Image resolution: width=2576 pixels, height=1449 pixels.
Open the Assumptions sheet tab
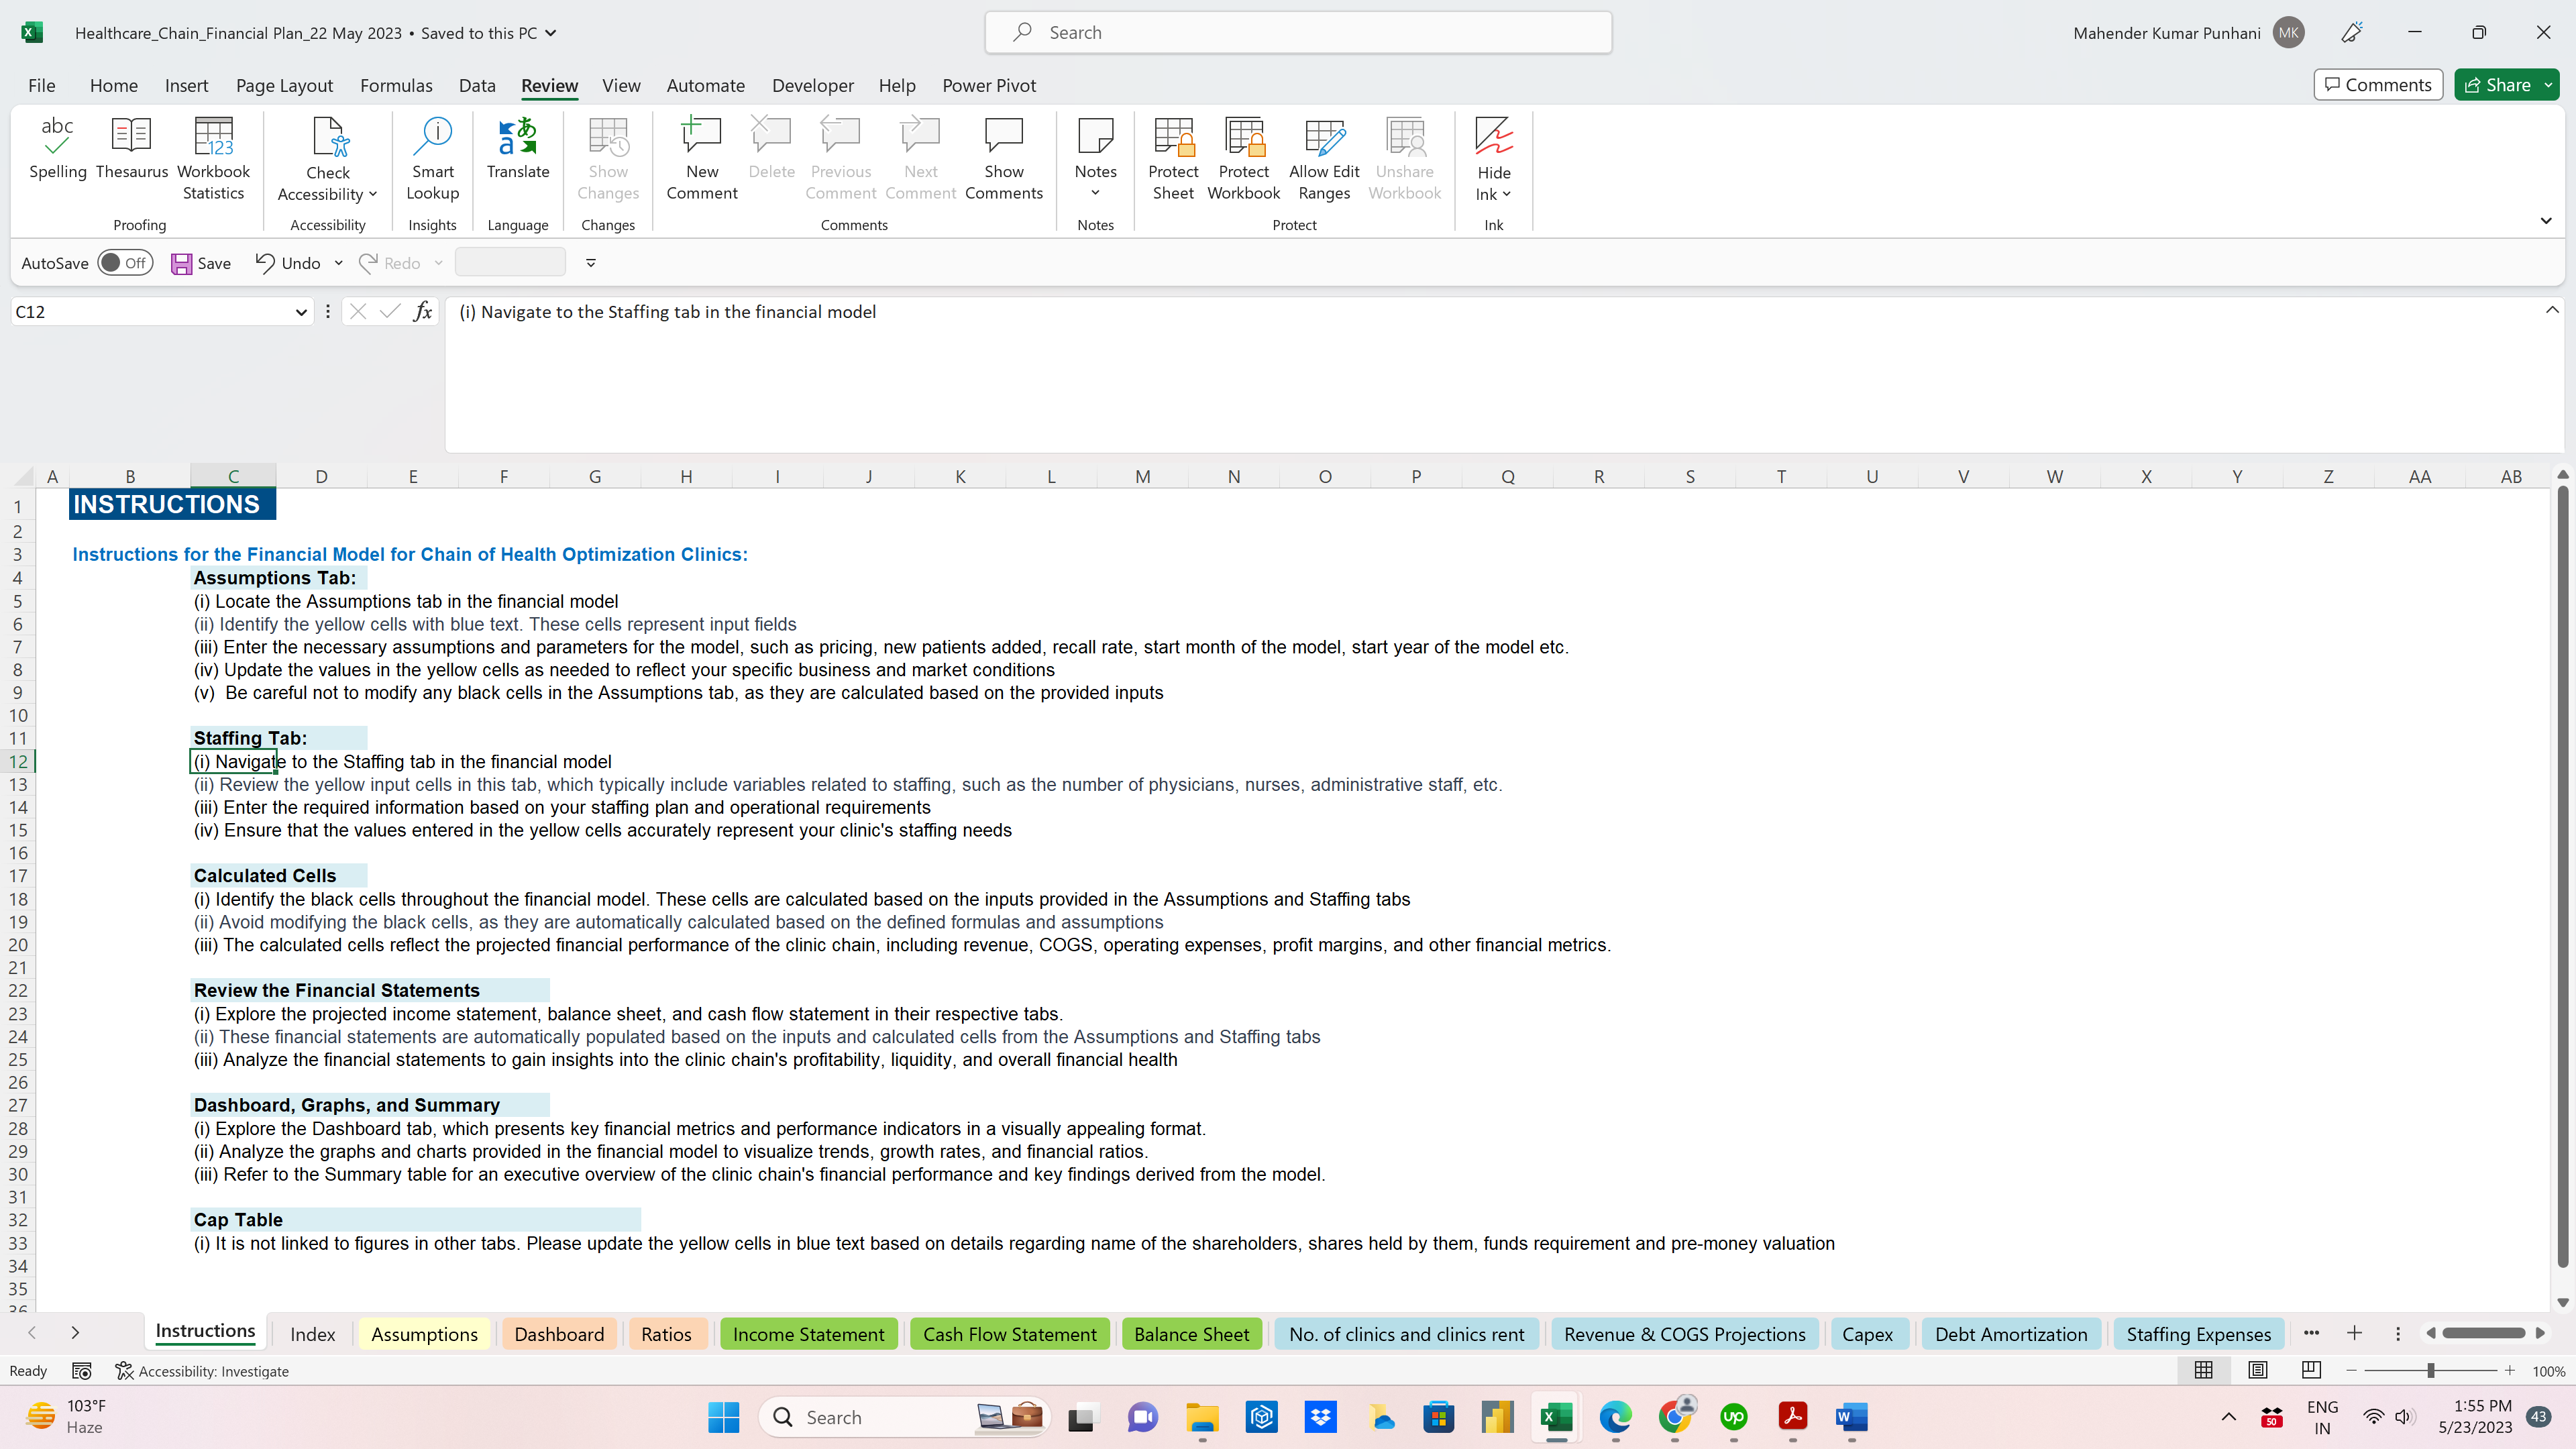[x=424, y=1334]
